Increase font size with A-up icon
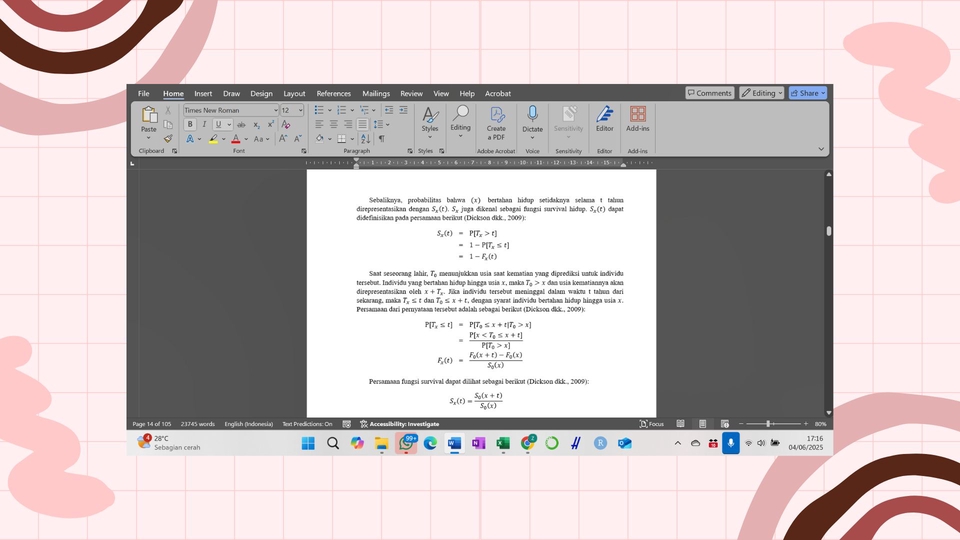 pyautogui.click(x=283, y=139)
